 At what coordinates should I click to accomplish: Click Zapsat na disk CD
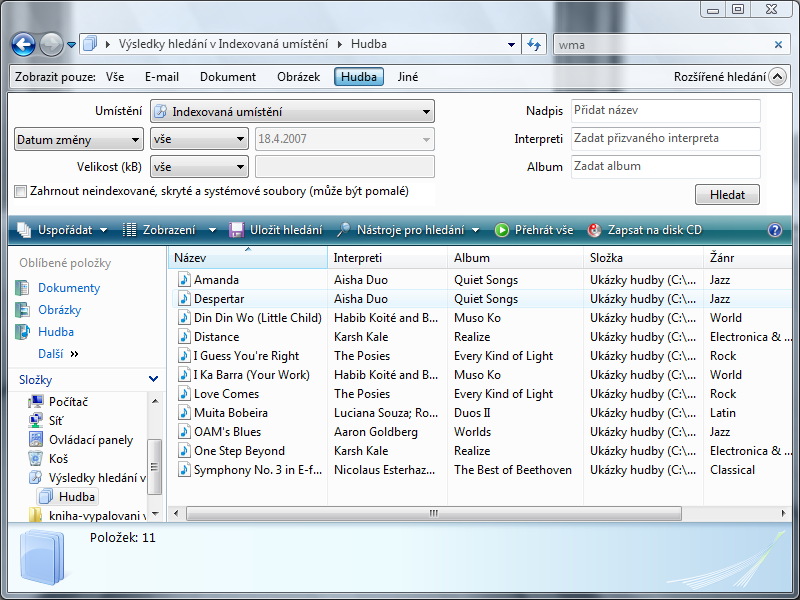click(x=645, y=230)
